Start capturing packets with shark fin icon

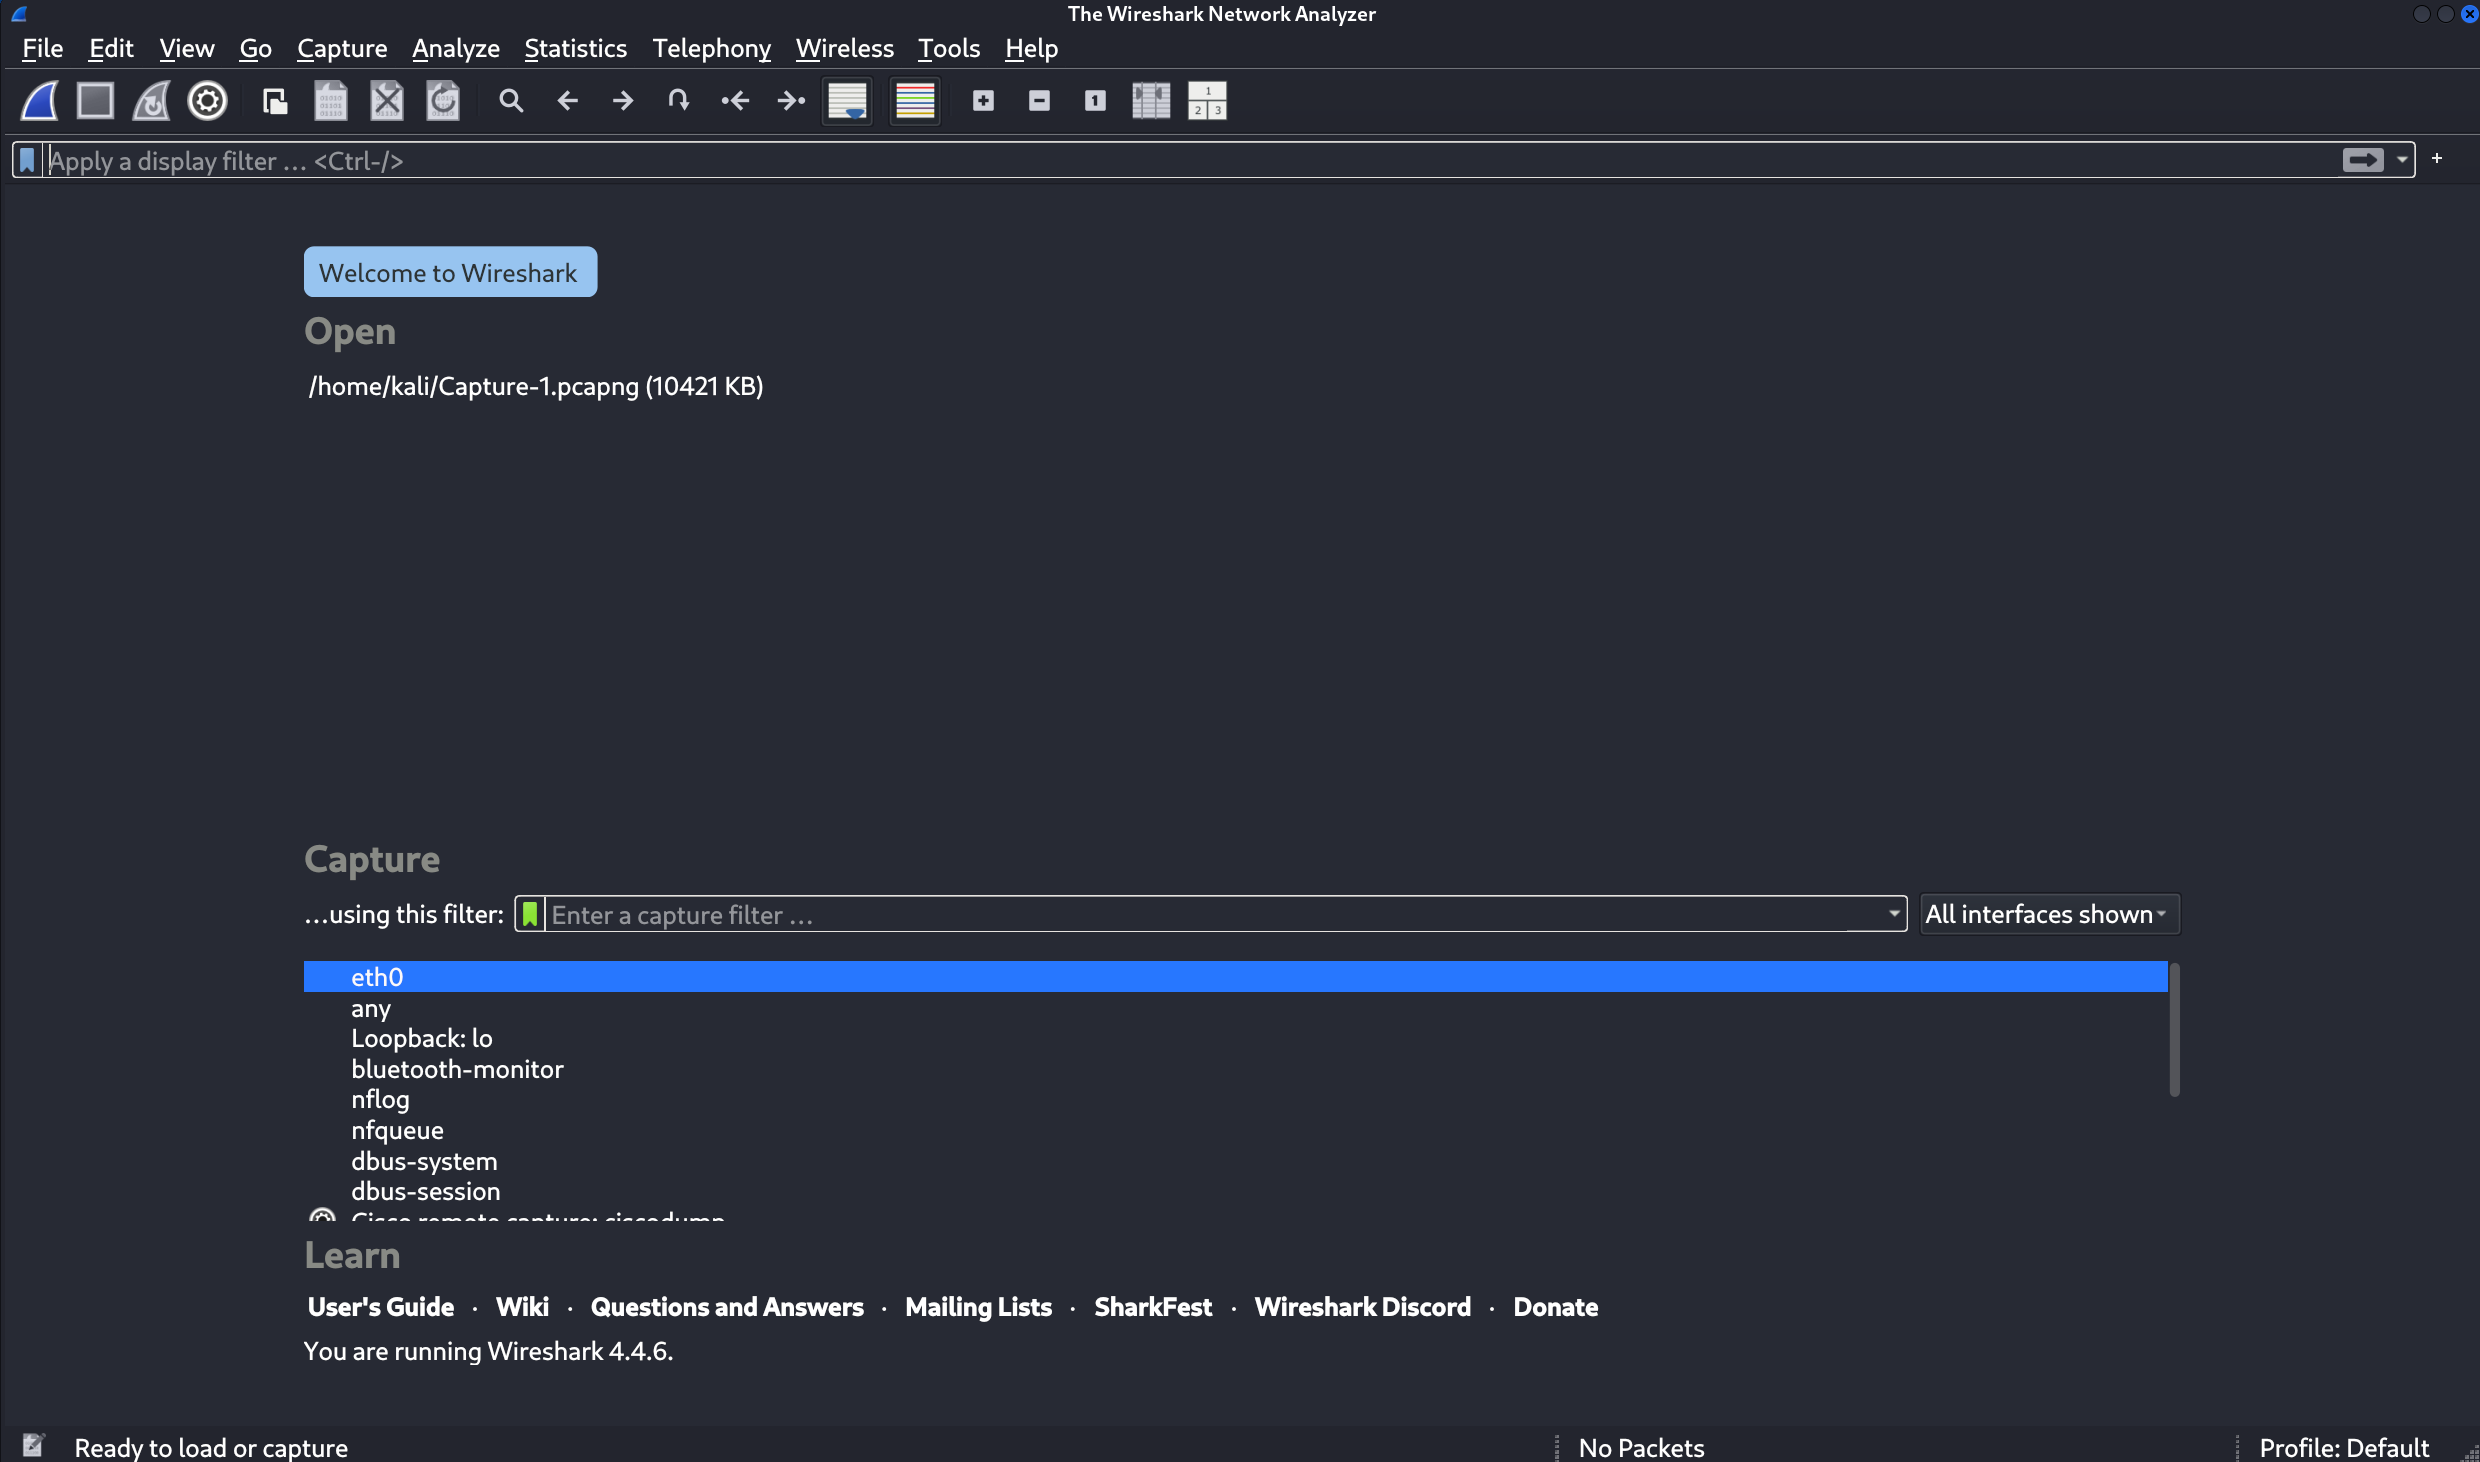tap(40, 101)
